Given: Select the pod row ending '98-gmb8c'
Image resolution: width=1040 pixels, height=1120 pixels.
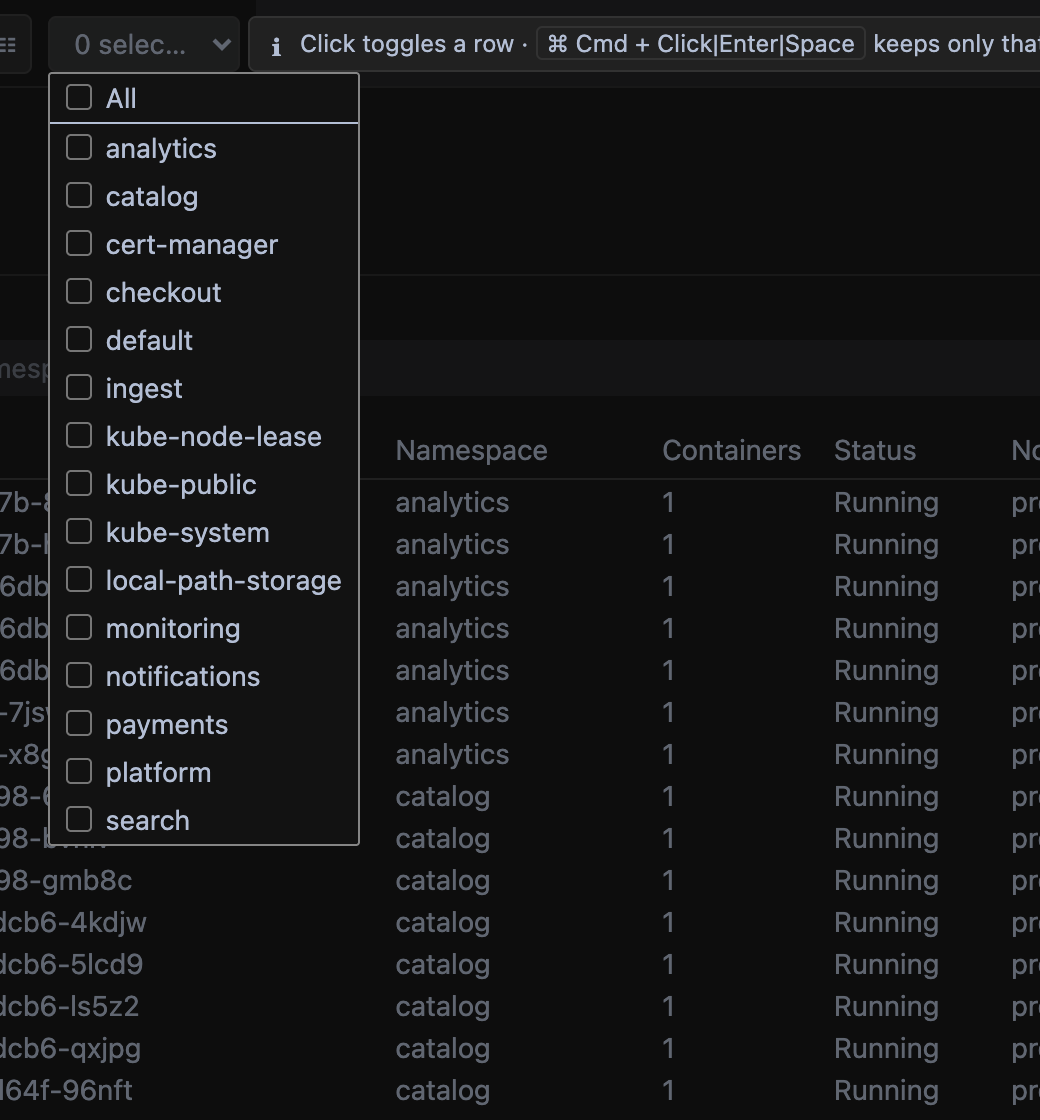Looking at the screenshot, I should tap(520, 881).
